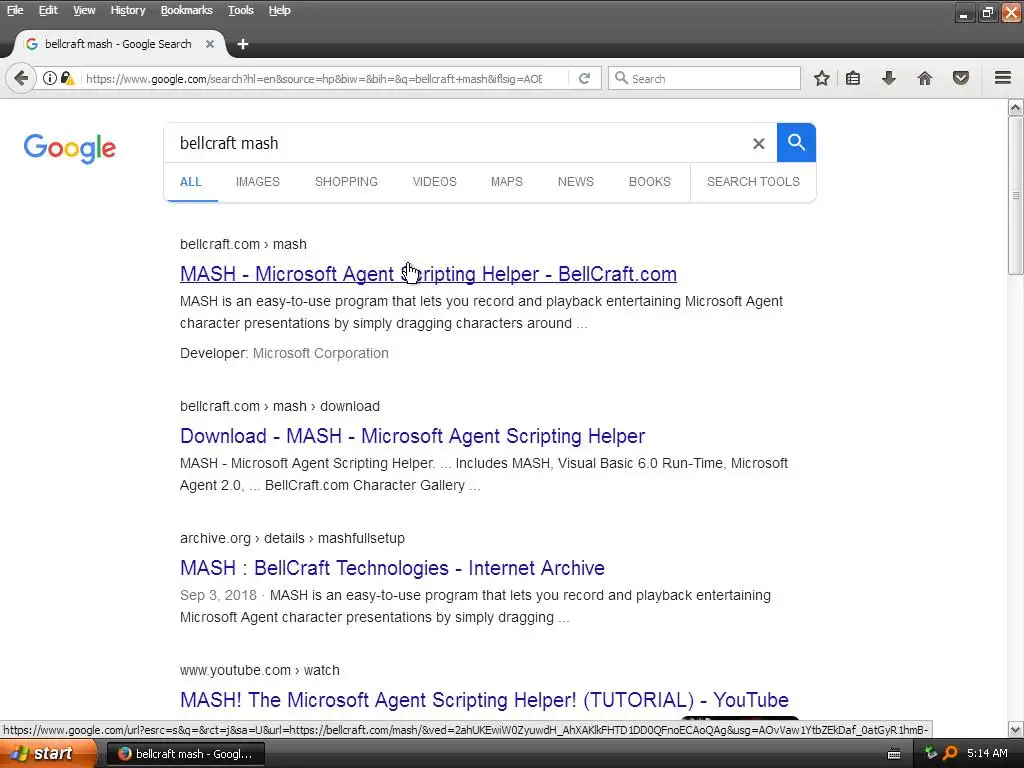Click the Firefox URL address field
1024x768 pixels.
click(x=313, y=78)
